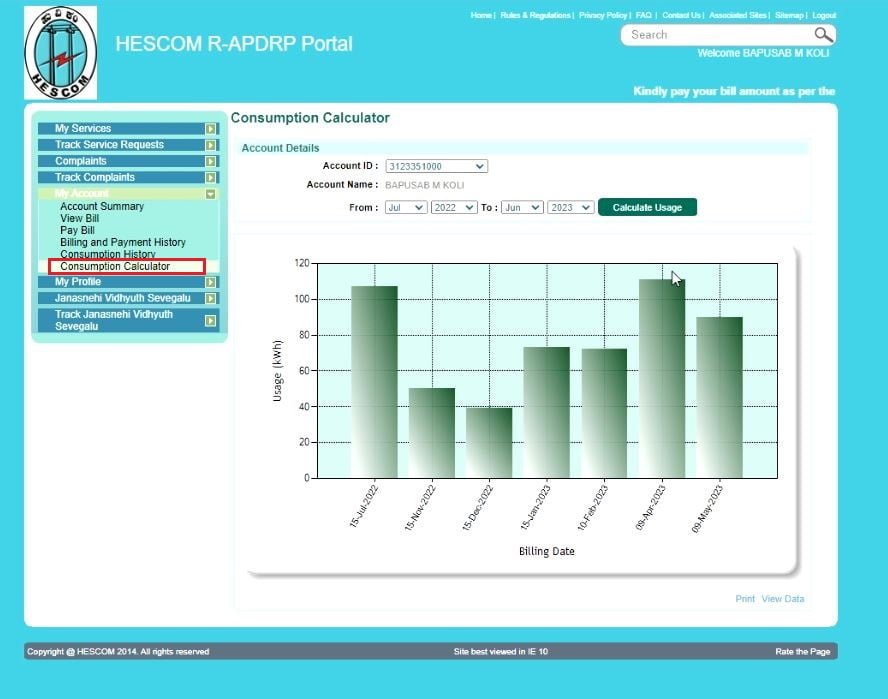This screenshot has width=888, height=699.
Task: Click the search magnifier icon
Action: click(x=823, y=35)
